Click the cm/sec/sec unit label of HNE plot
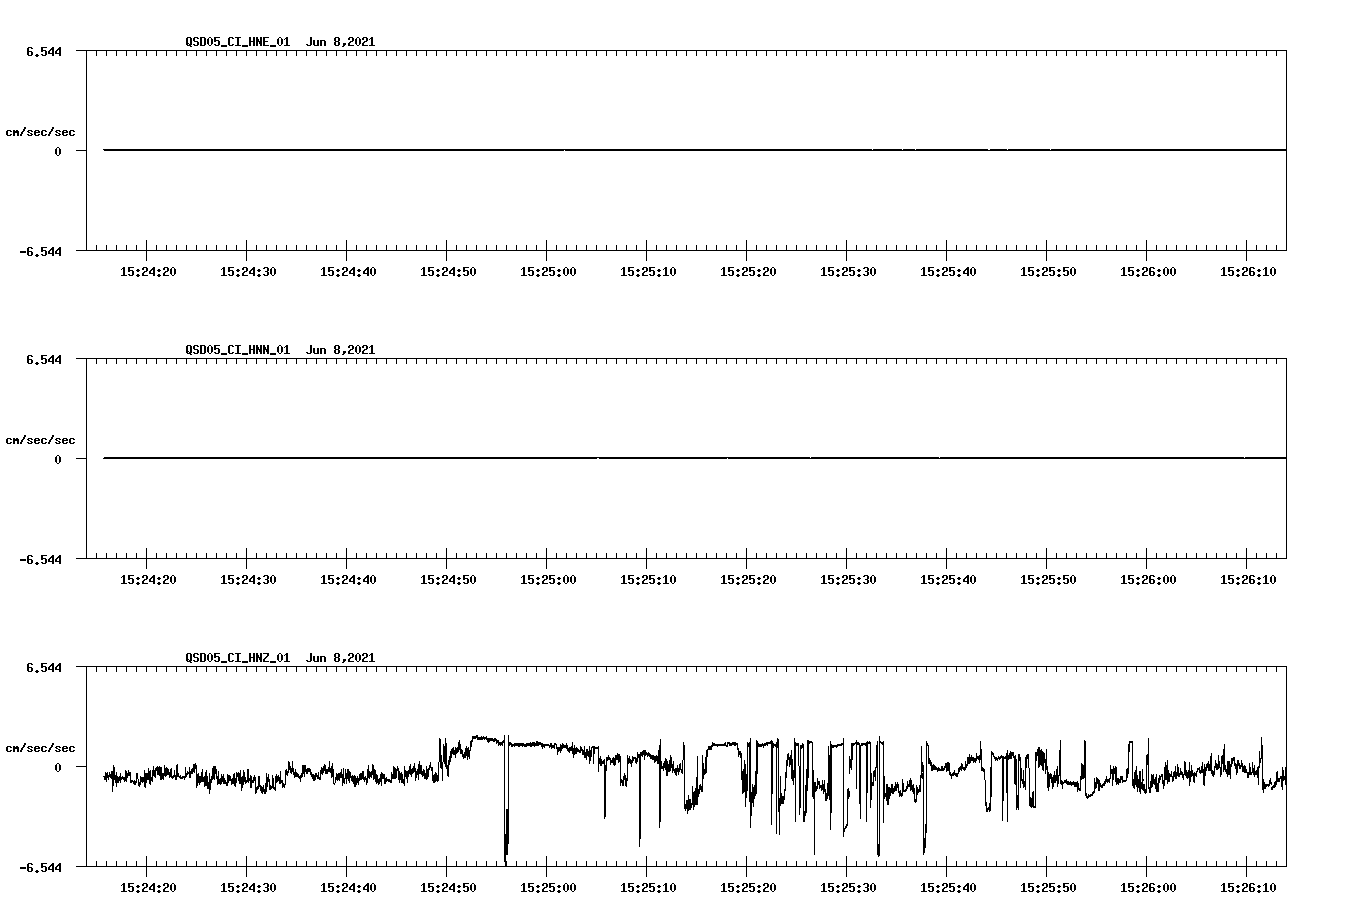1358x924 pixels. pyautogui.click(x=40, y=133)
